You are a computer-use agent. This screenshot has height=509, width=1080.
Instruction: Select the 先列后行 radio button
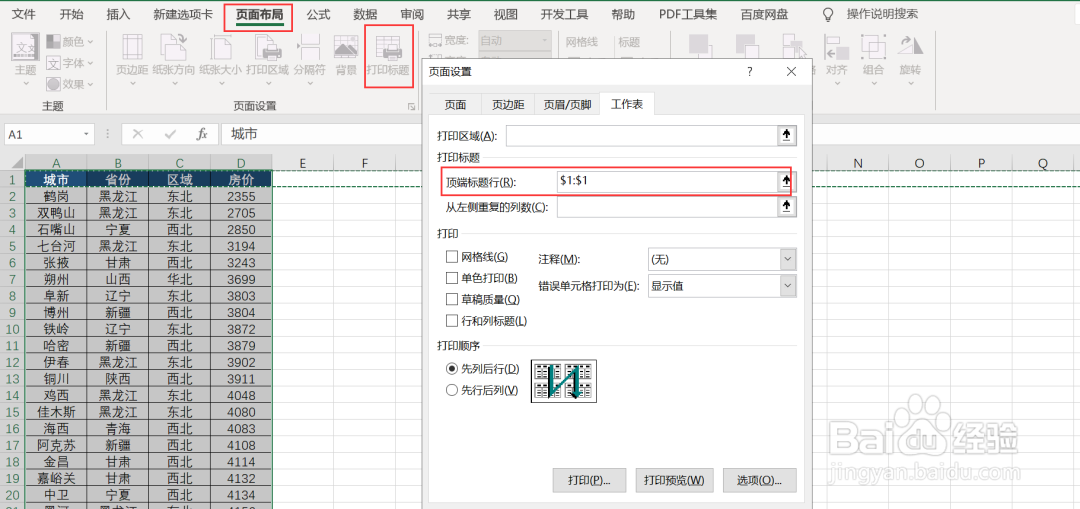452,369
